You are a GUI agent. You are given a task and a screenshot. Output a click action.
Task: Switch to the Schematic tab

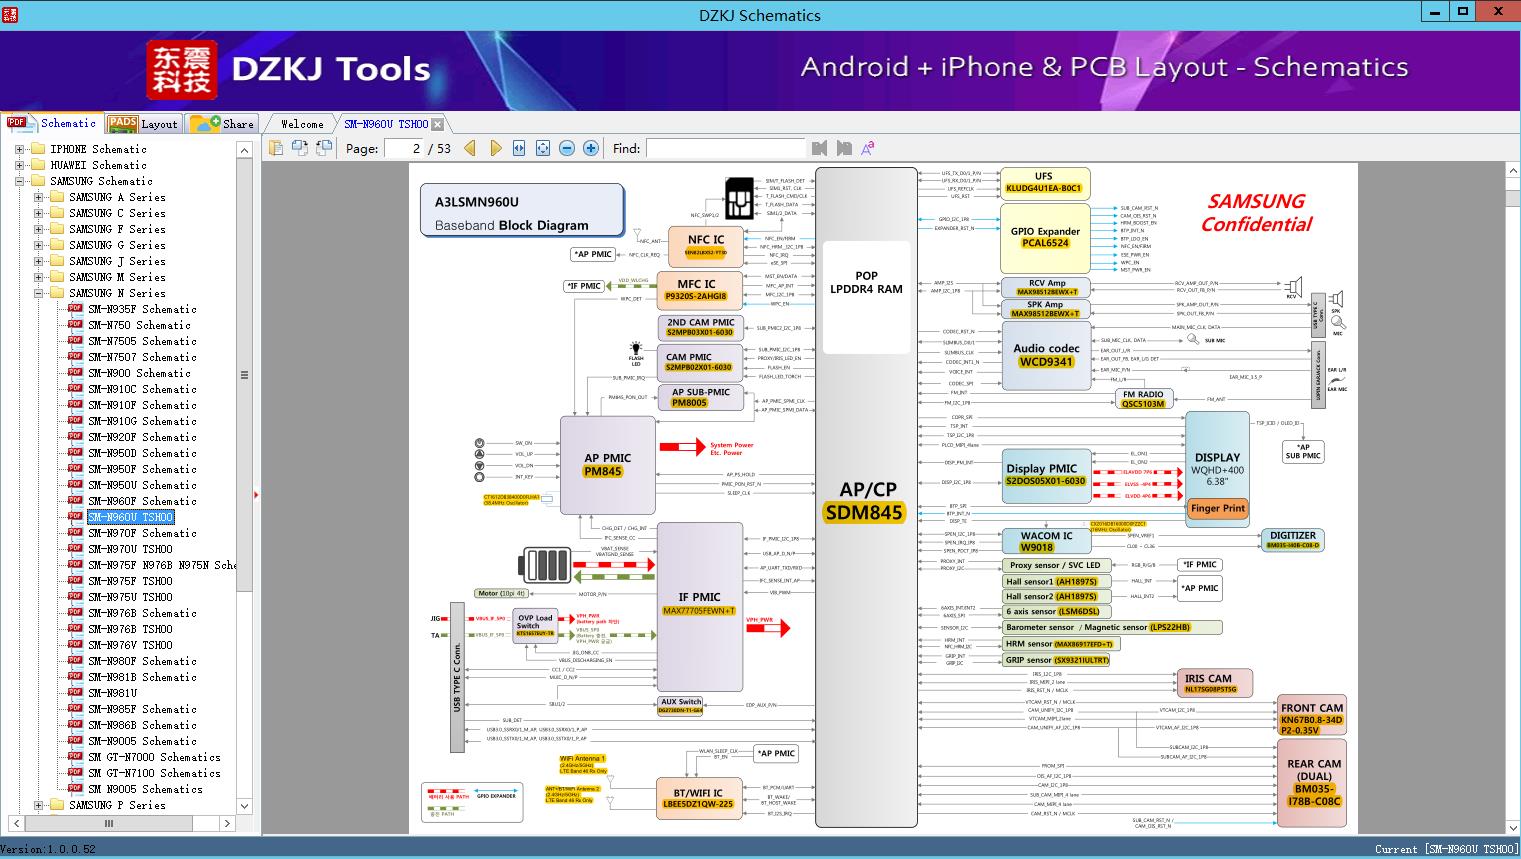(51, 123)
